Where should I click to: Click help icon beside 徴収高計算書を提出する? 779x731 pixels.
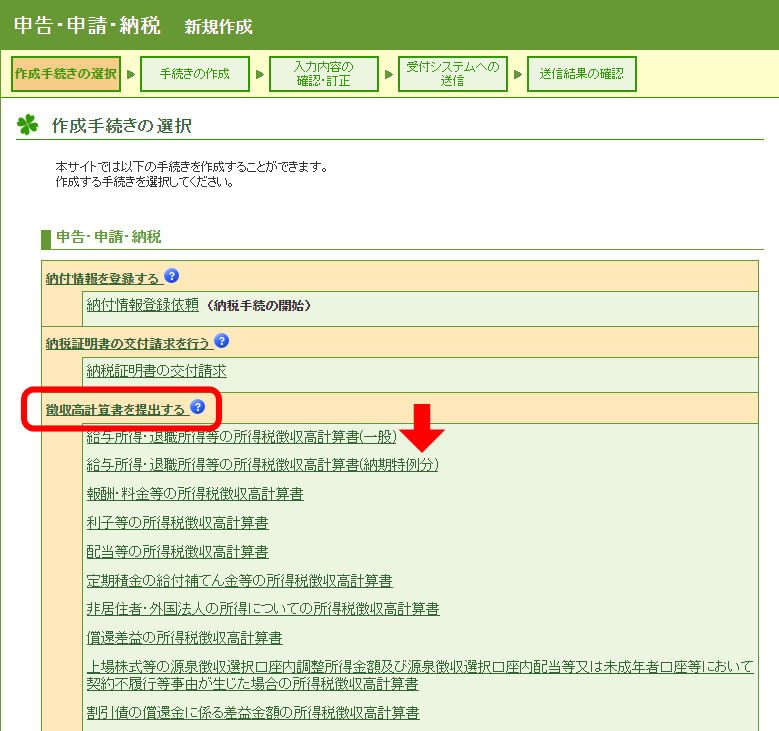pyautogui.click(x=198, y=407)
